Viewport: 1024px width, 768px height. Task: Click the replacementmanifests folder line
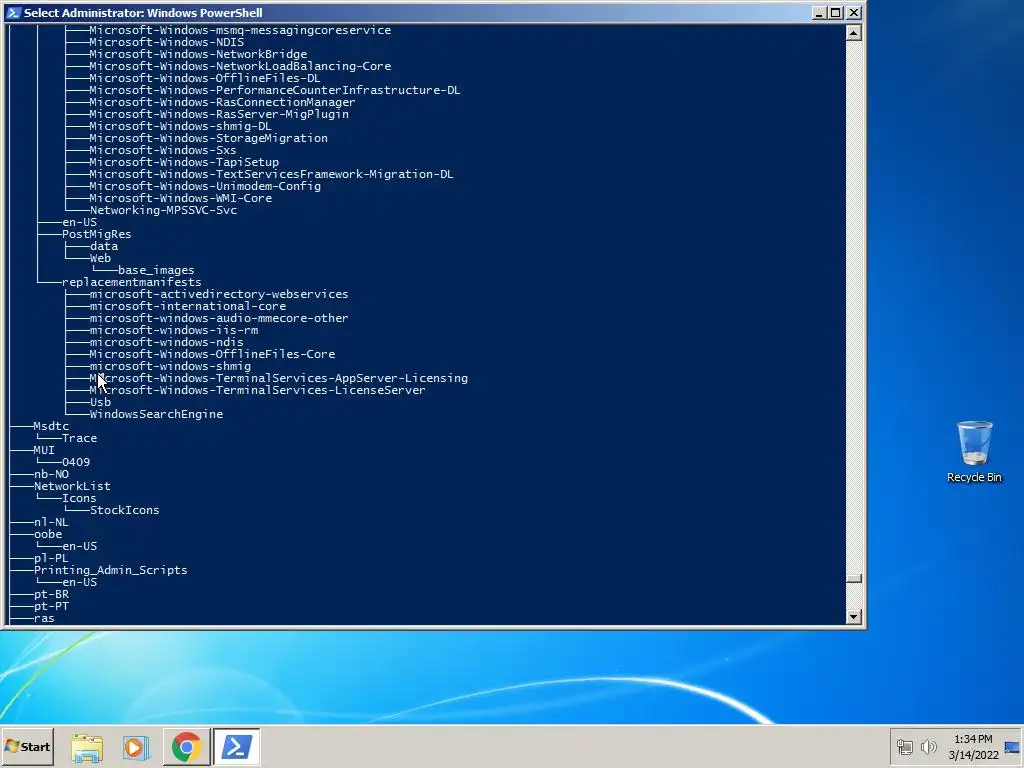[131, 282]
